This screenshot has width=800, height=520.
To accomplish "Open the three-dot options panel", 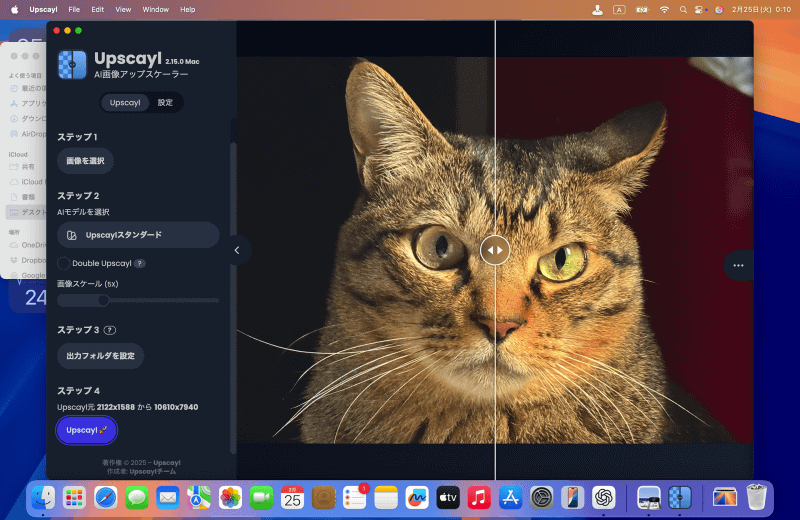I will [738, 265].
